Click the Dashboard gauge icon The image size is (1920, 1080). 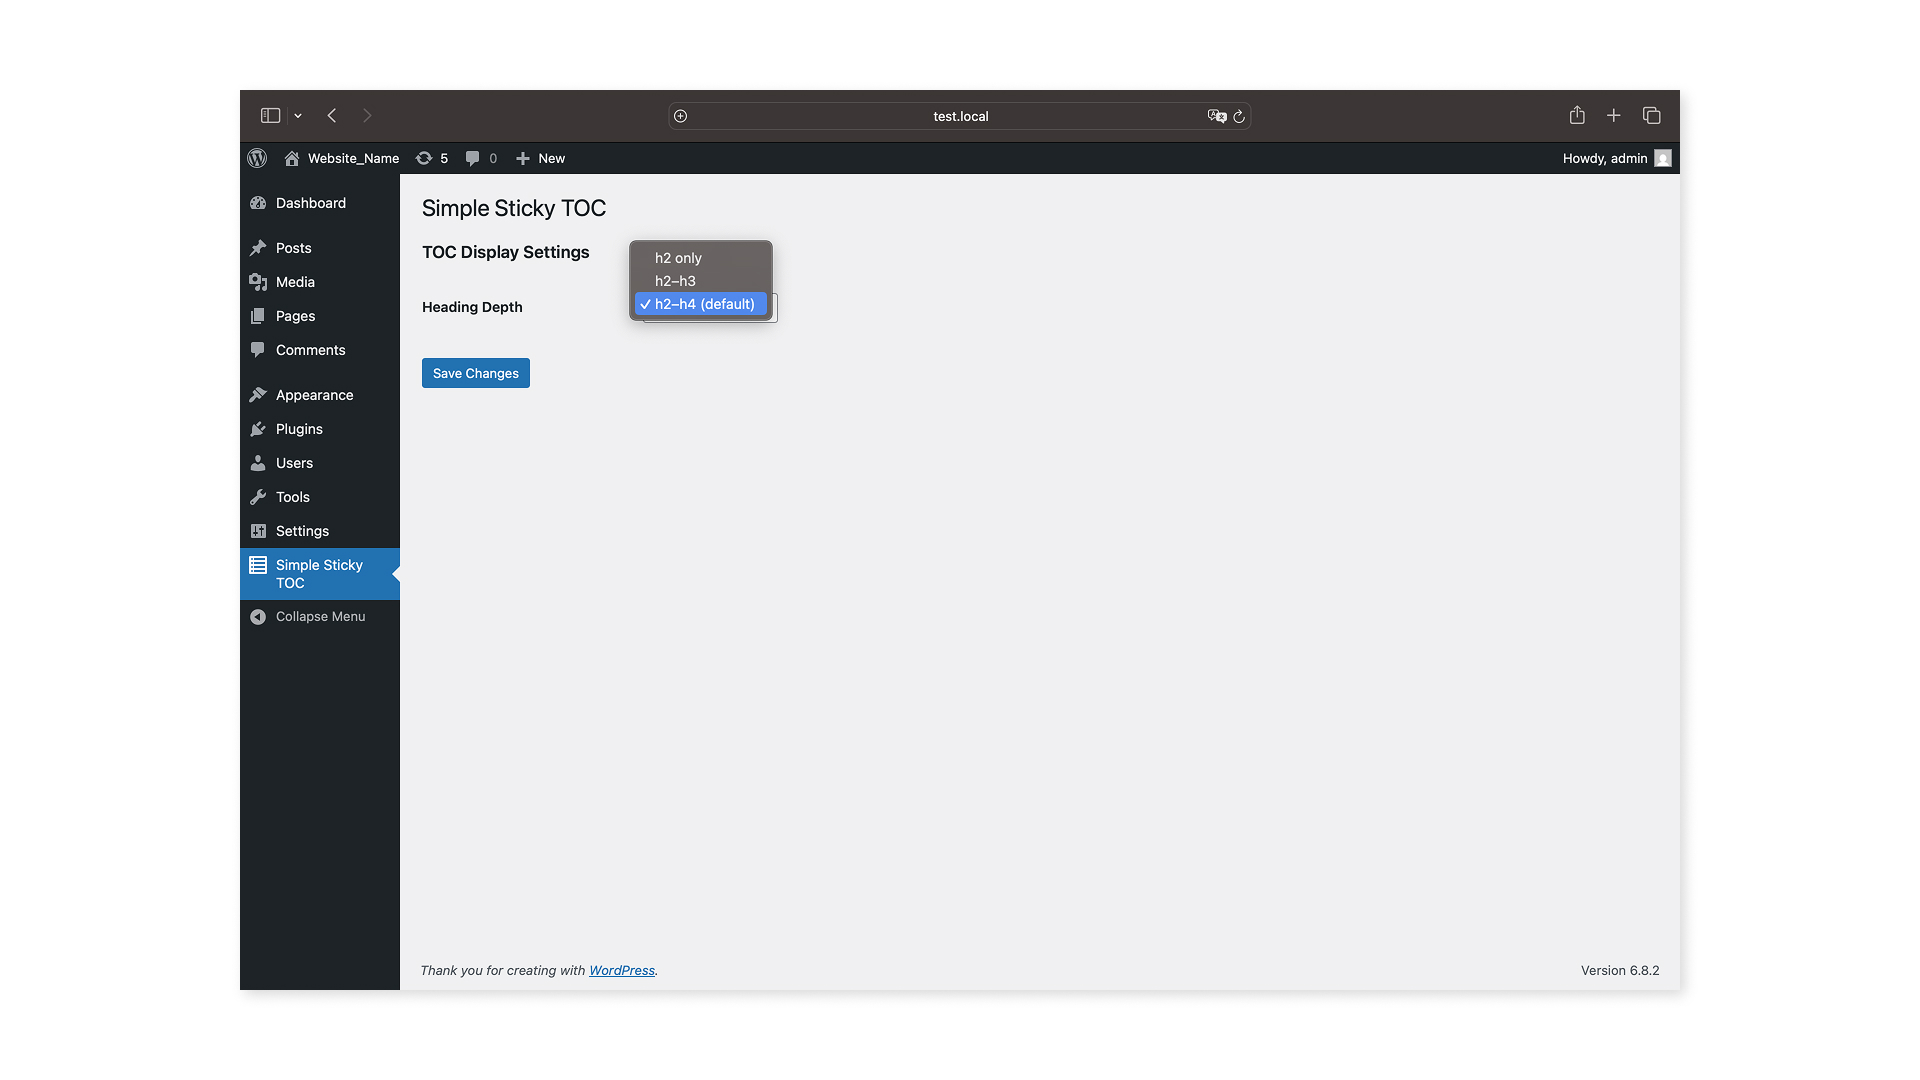click(x=258, y=203)
